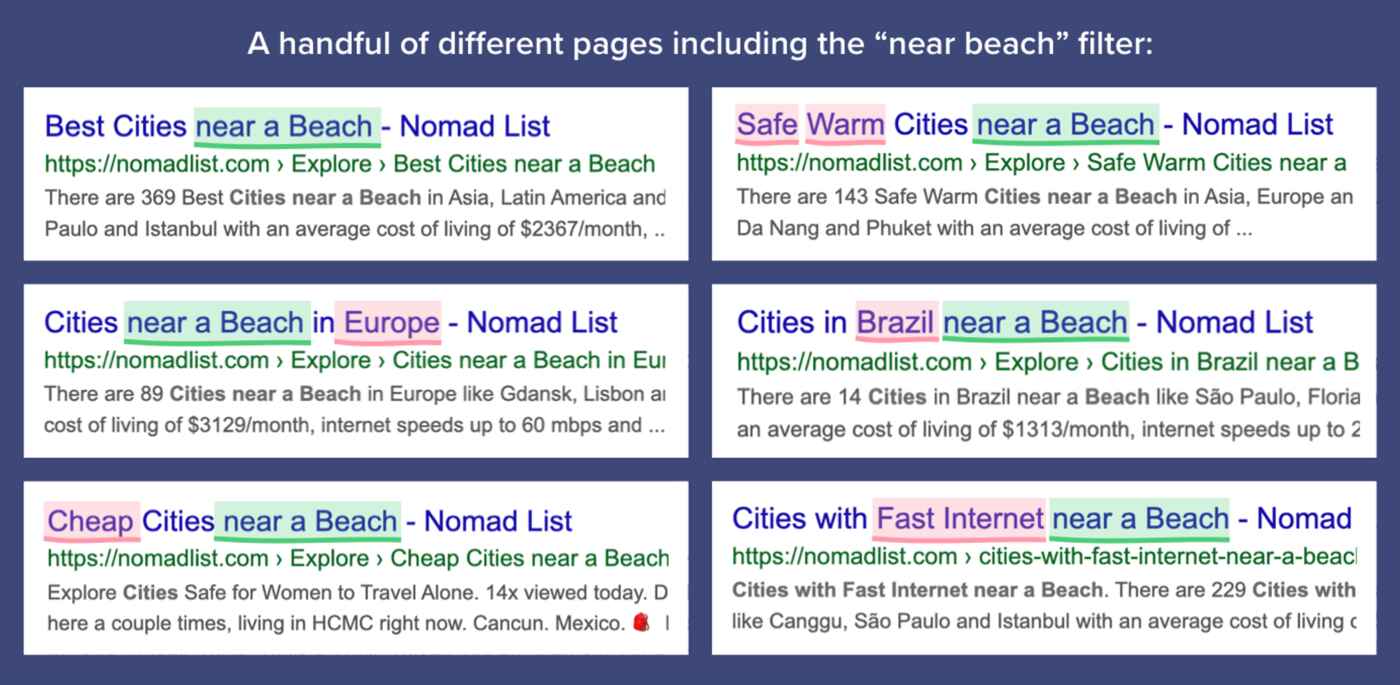
Task: Click the pink-highlighted word 'Cheap'
Action: click(91, 521)
